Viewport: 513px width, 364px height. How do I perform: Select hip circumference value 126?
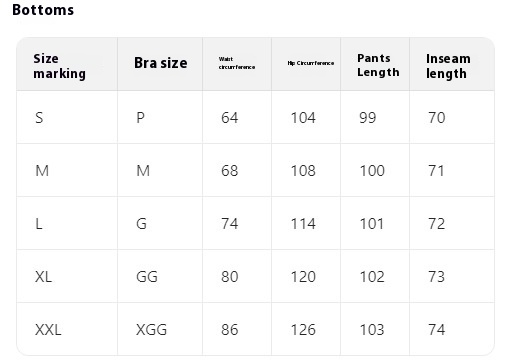tap(303, 330)
